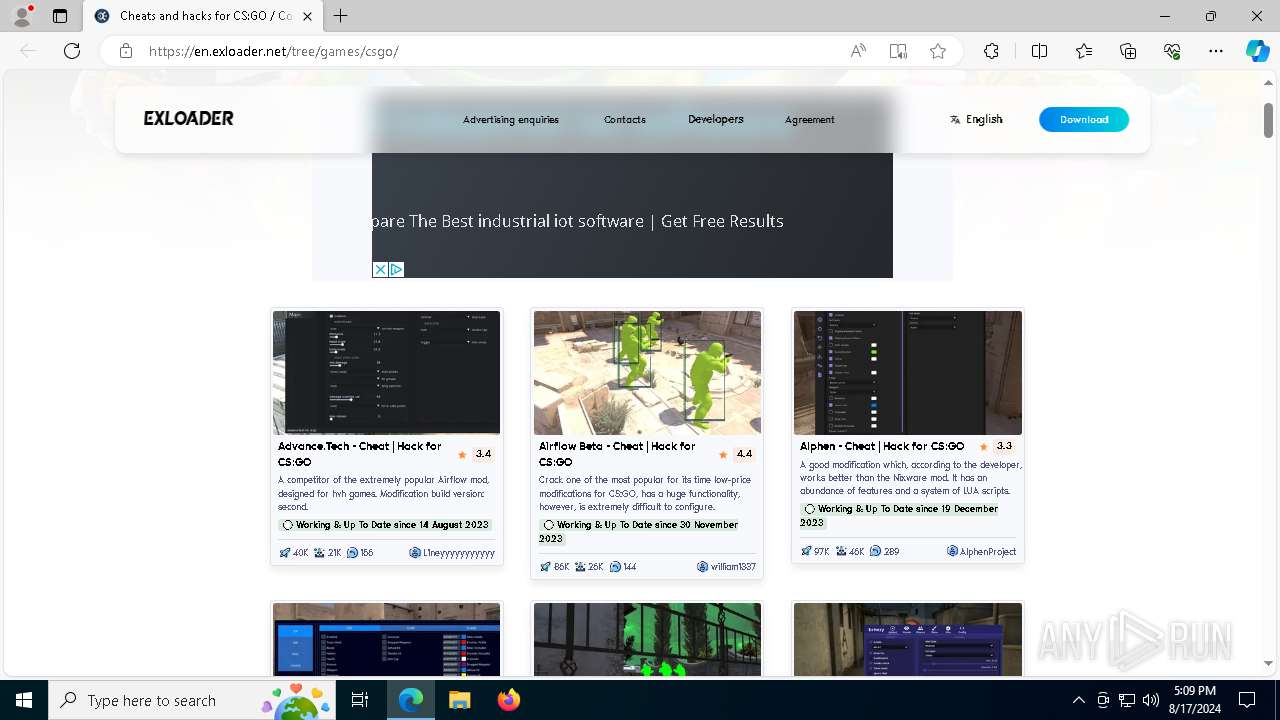The width and height of the screenshot is (1280, 720).
Task: Click the 289 comments count on Alphen
Action: (884, 551)
